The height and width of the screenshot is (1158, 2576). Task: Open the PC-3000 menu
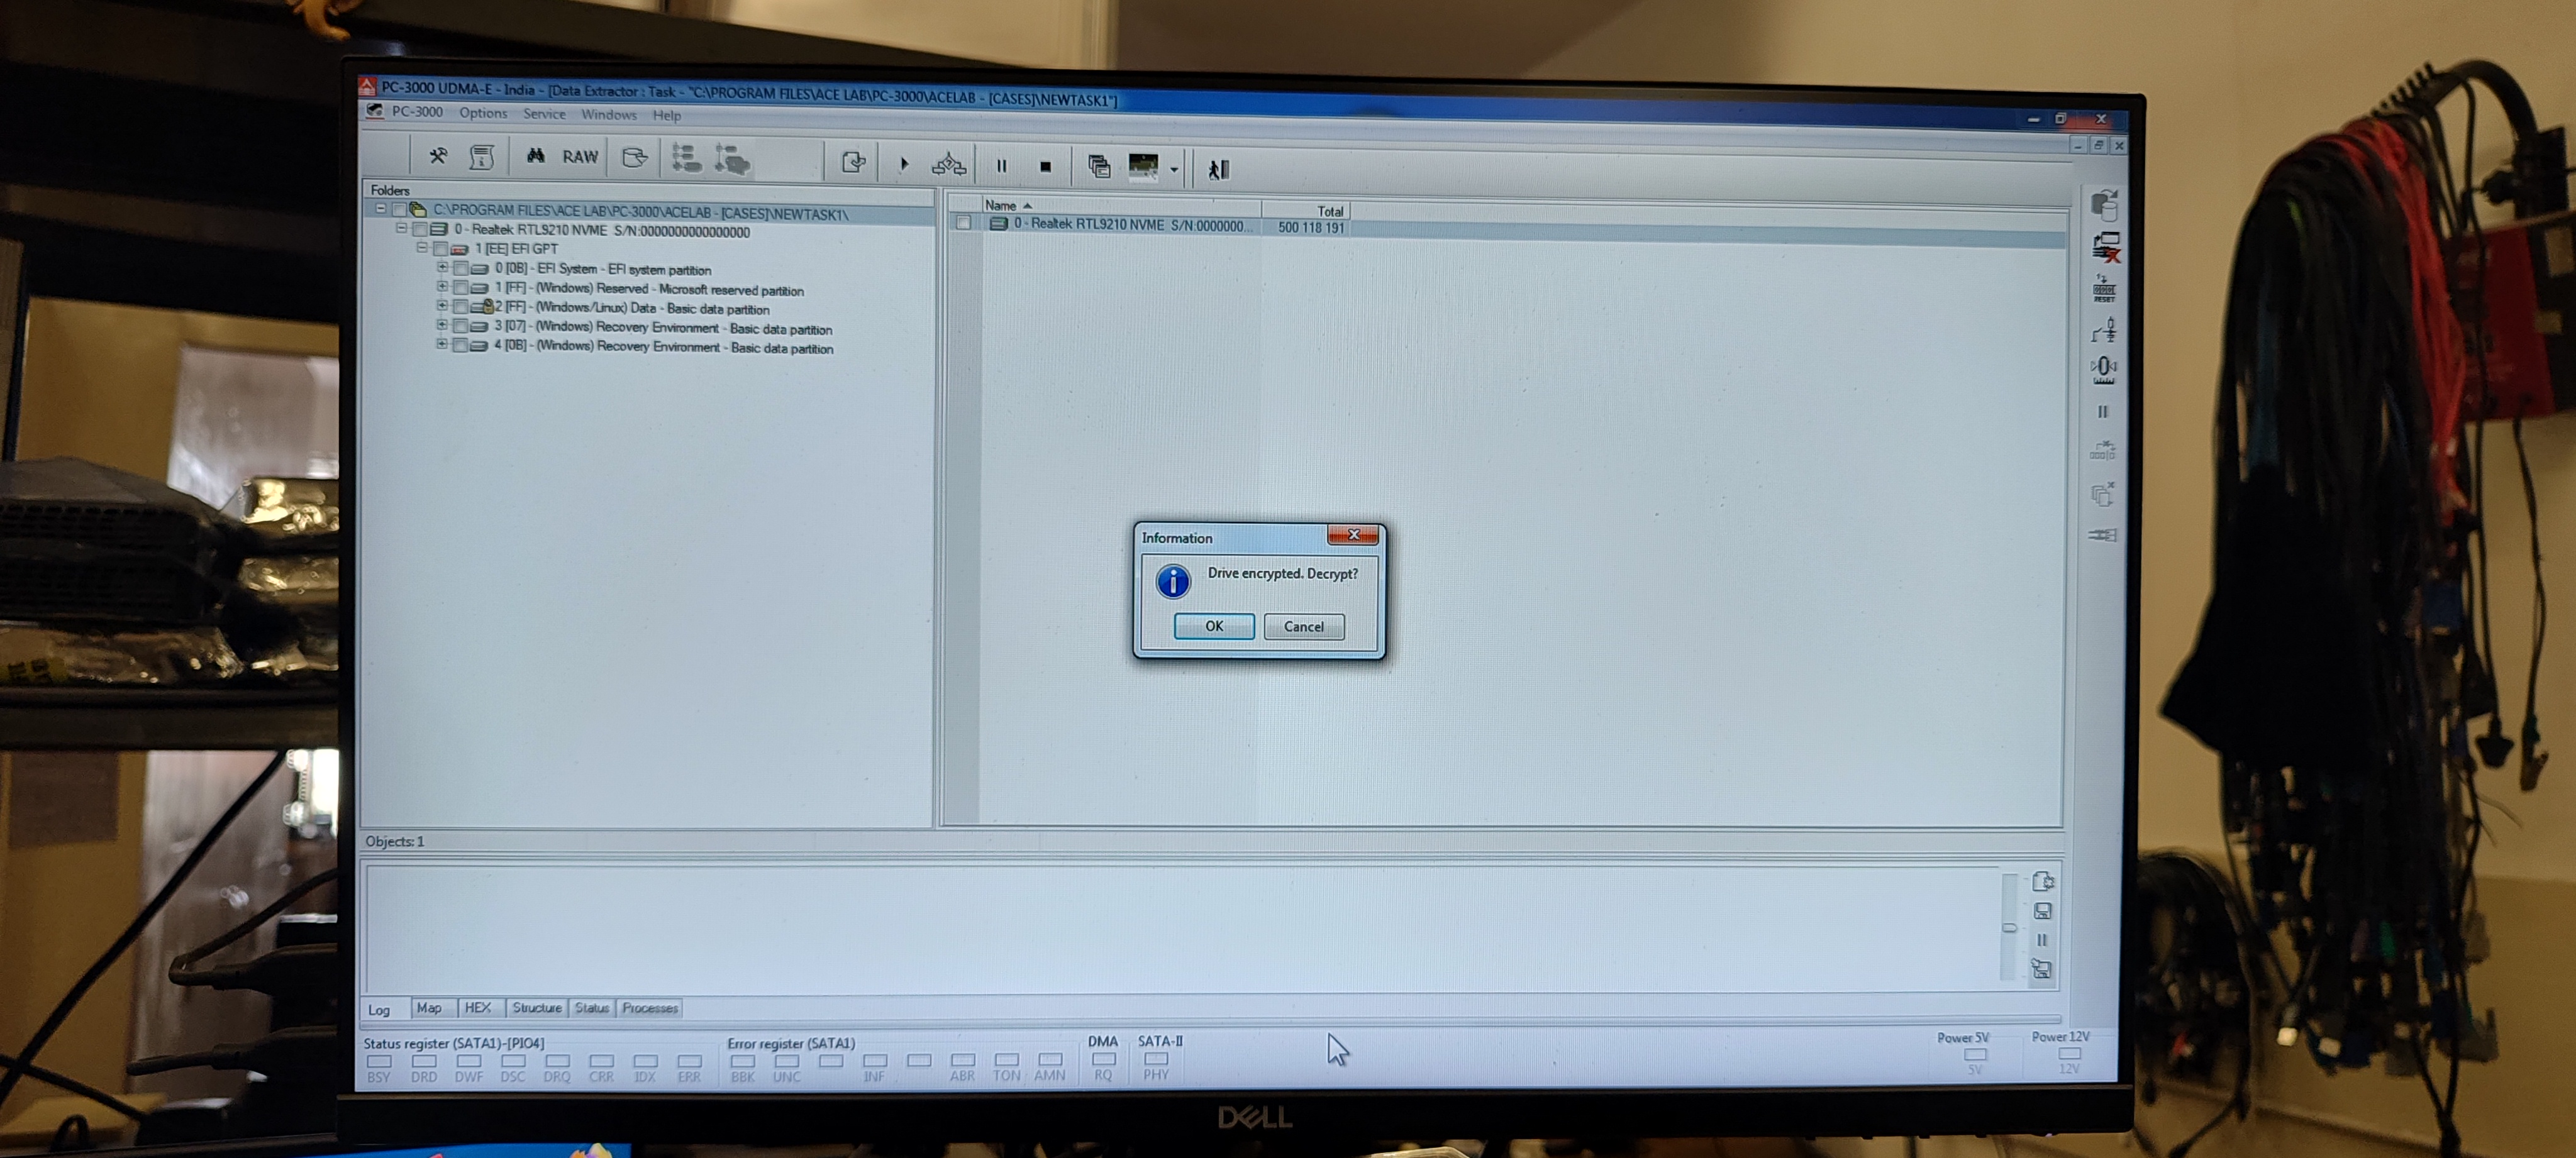(417, 112)
